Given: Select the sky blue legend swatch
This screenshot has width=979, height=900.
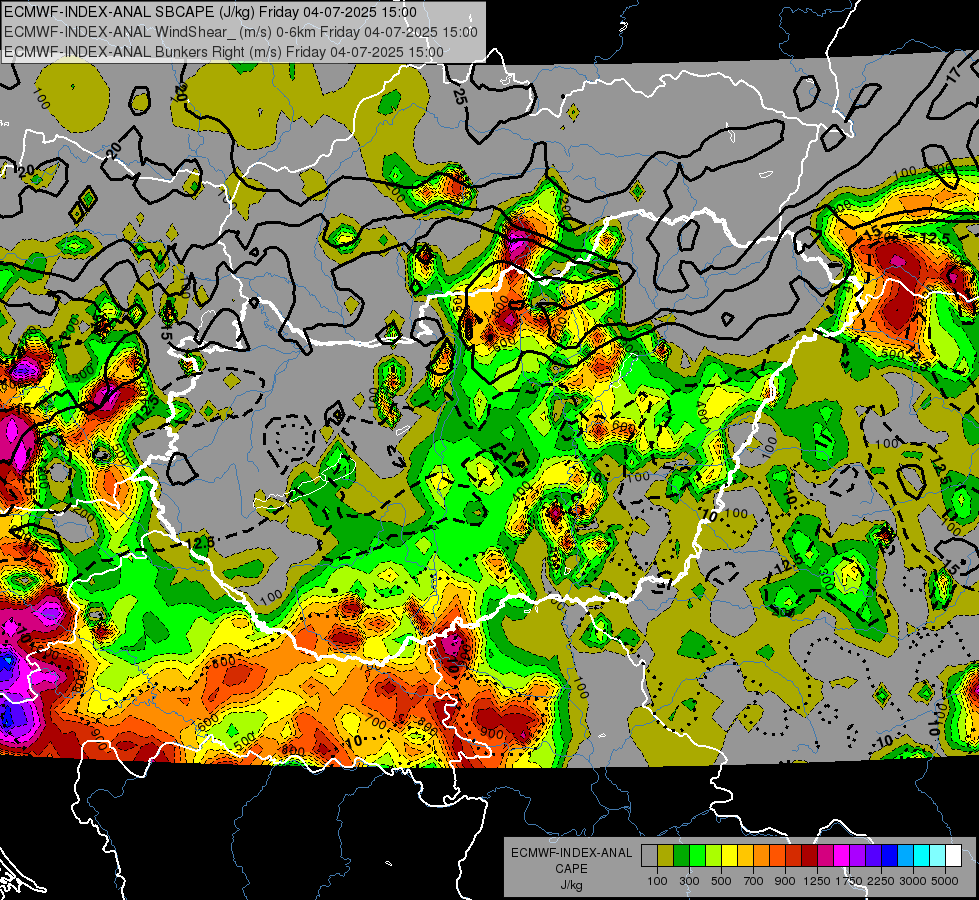Looking at the screenshot, I should tap(905, 855).
